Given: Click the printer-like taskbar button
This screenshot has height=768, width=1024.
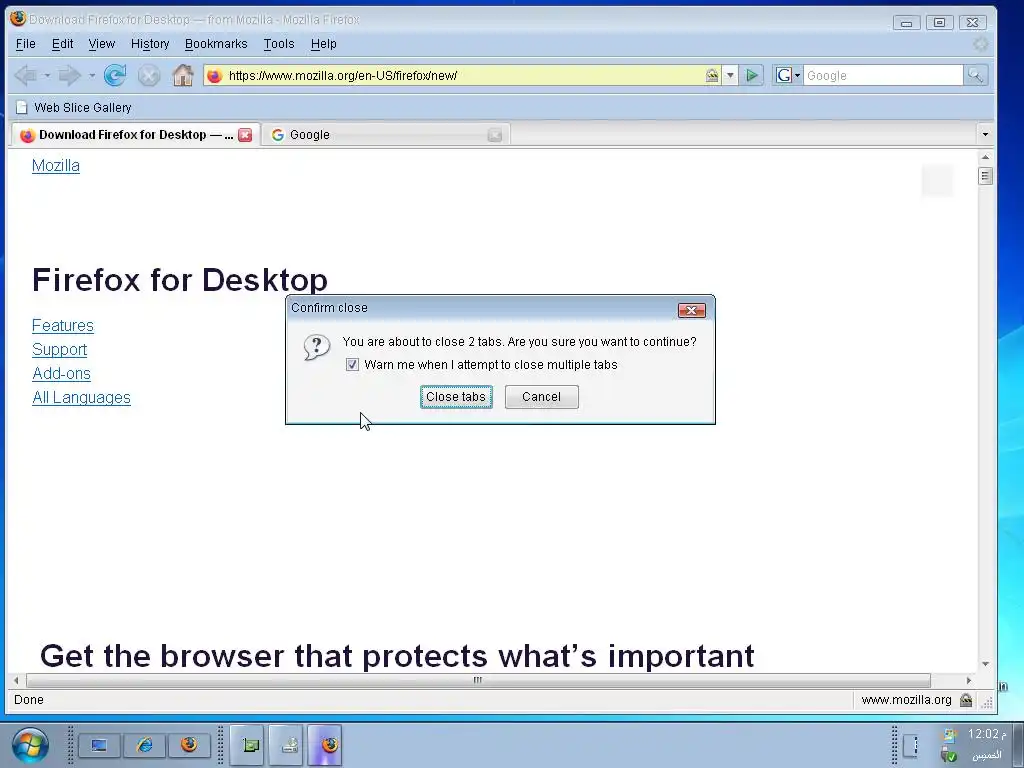Looking at the screenshot, I should [287, 745].
